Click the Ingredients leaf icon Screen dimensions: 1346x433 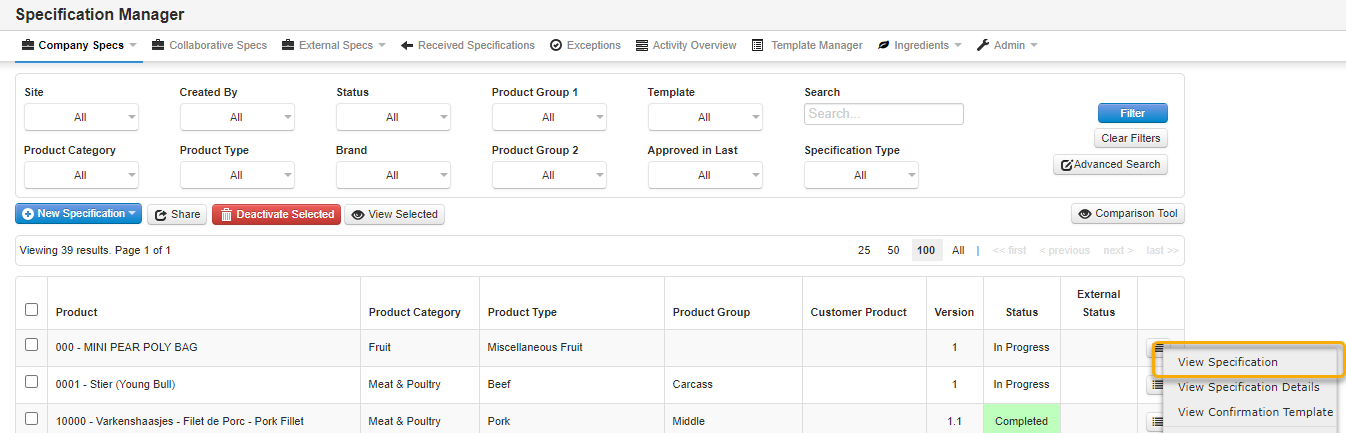click(884, 45)
